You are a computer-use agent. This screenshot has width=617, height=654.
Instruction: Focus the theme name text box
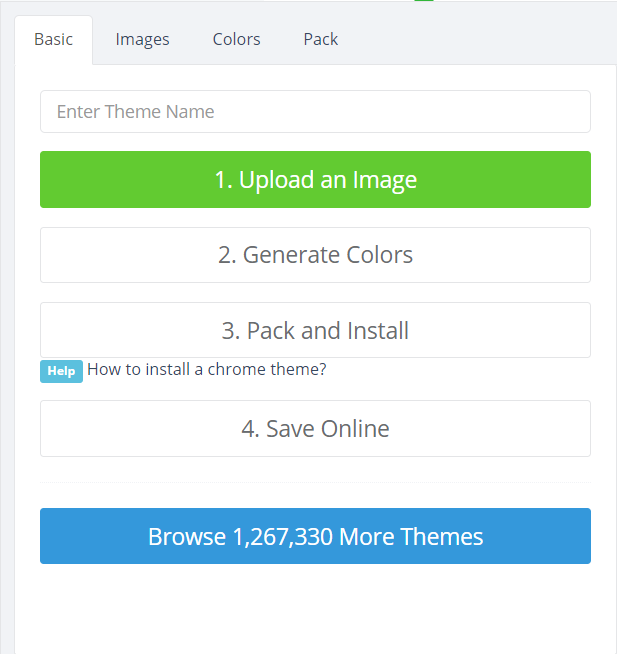pyautogui.click(x=315, y=112)
